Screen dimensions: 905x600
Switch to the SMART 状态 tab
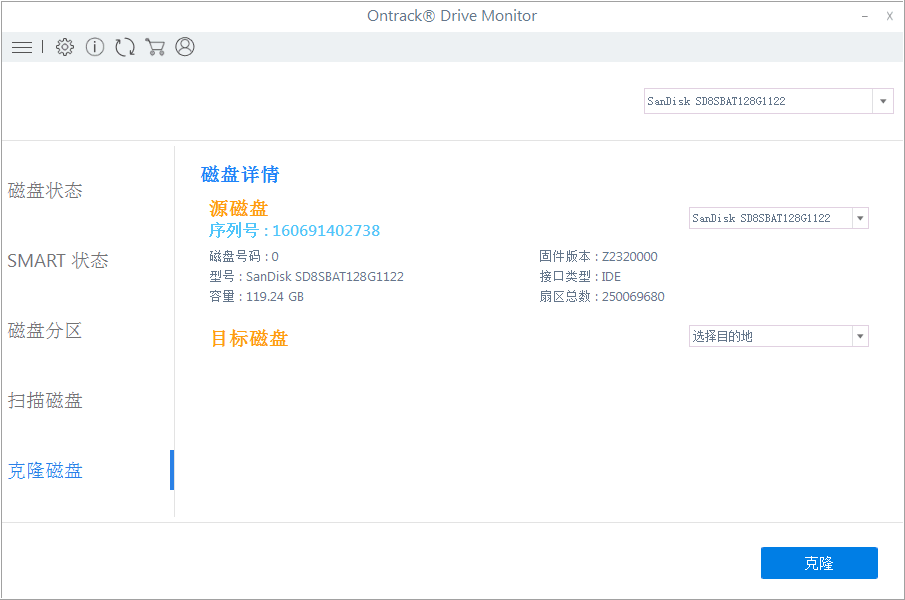[x=58, y=261]
